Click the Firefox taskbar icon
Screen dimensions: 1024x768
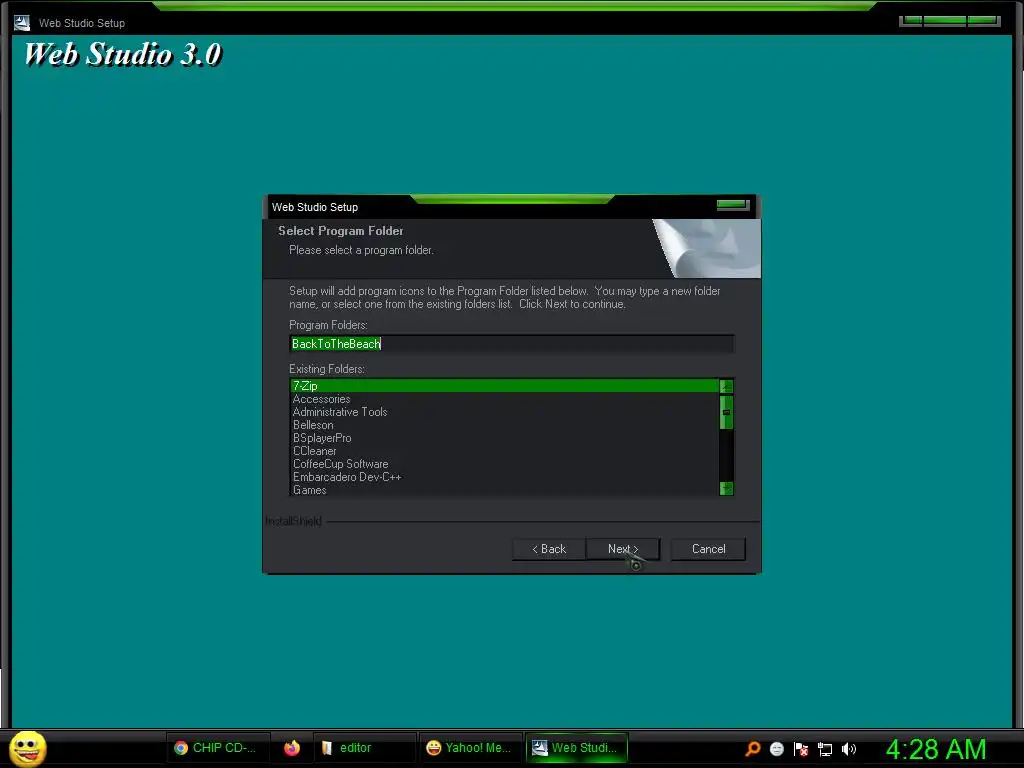pyautogui.click(x=292, y=748)
